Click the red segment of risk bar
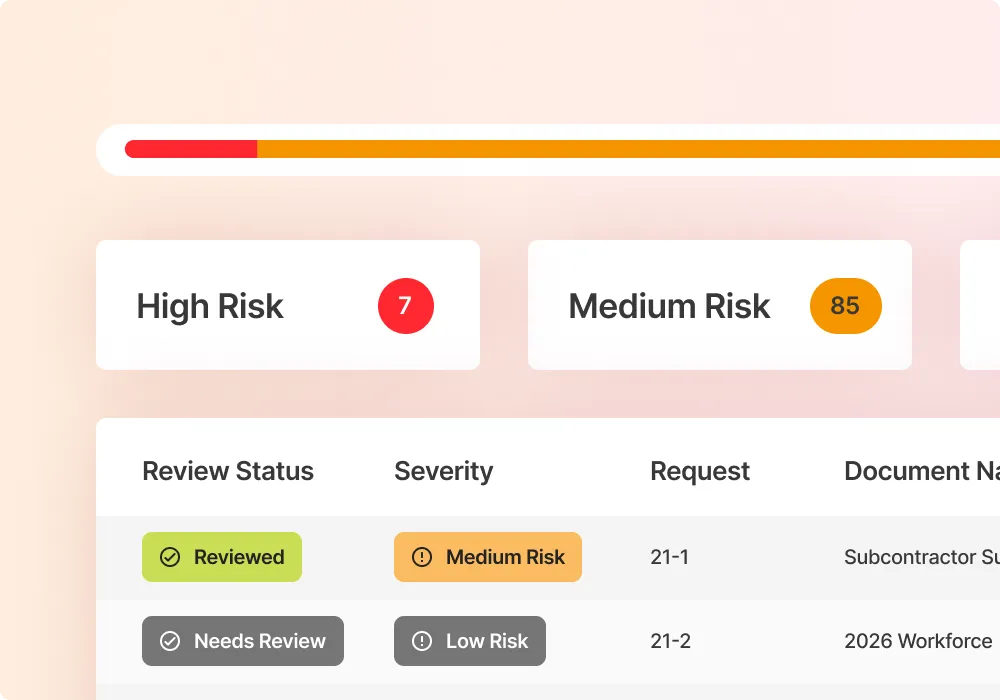1000x700 pixels. click(x=191, y=149)
